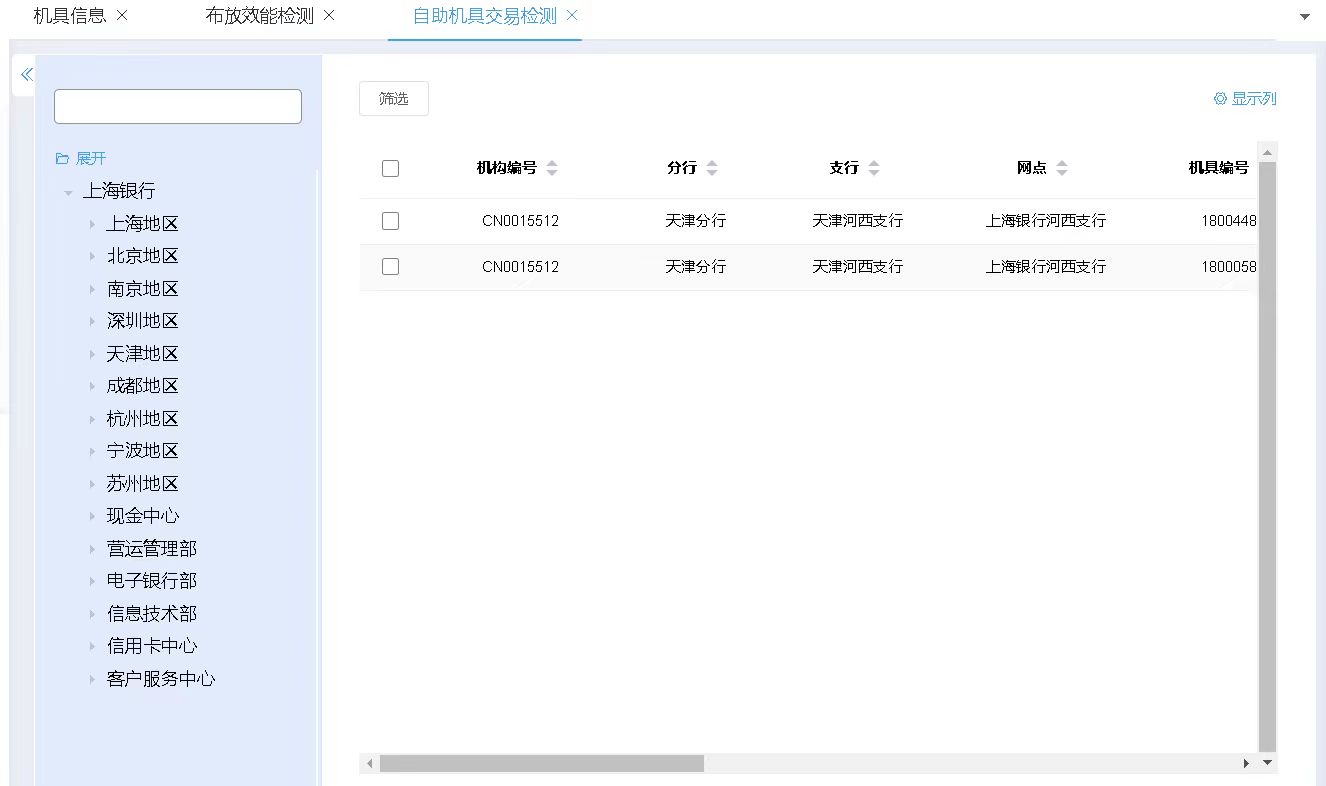Click the gear icon next to 显示列

pyautogui.click(x=1220, y=98)
